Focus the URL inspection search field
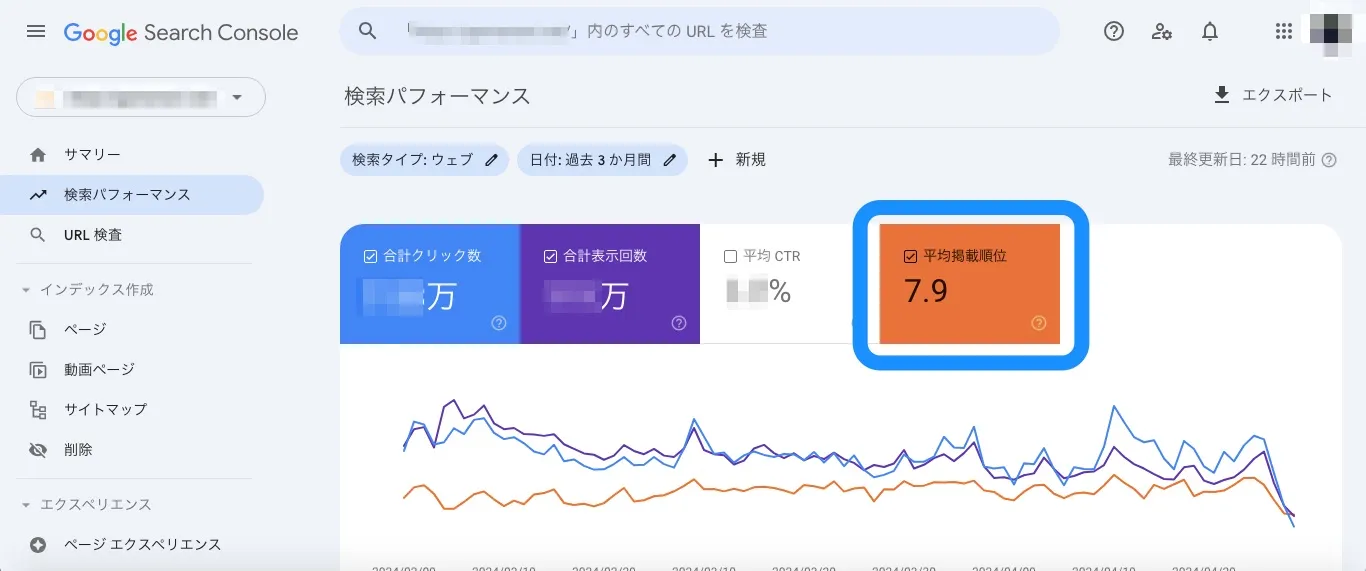Viewport: 1366px width, 571px height. (x=700, y=31)
